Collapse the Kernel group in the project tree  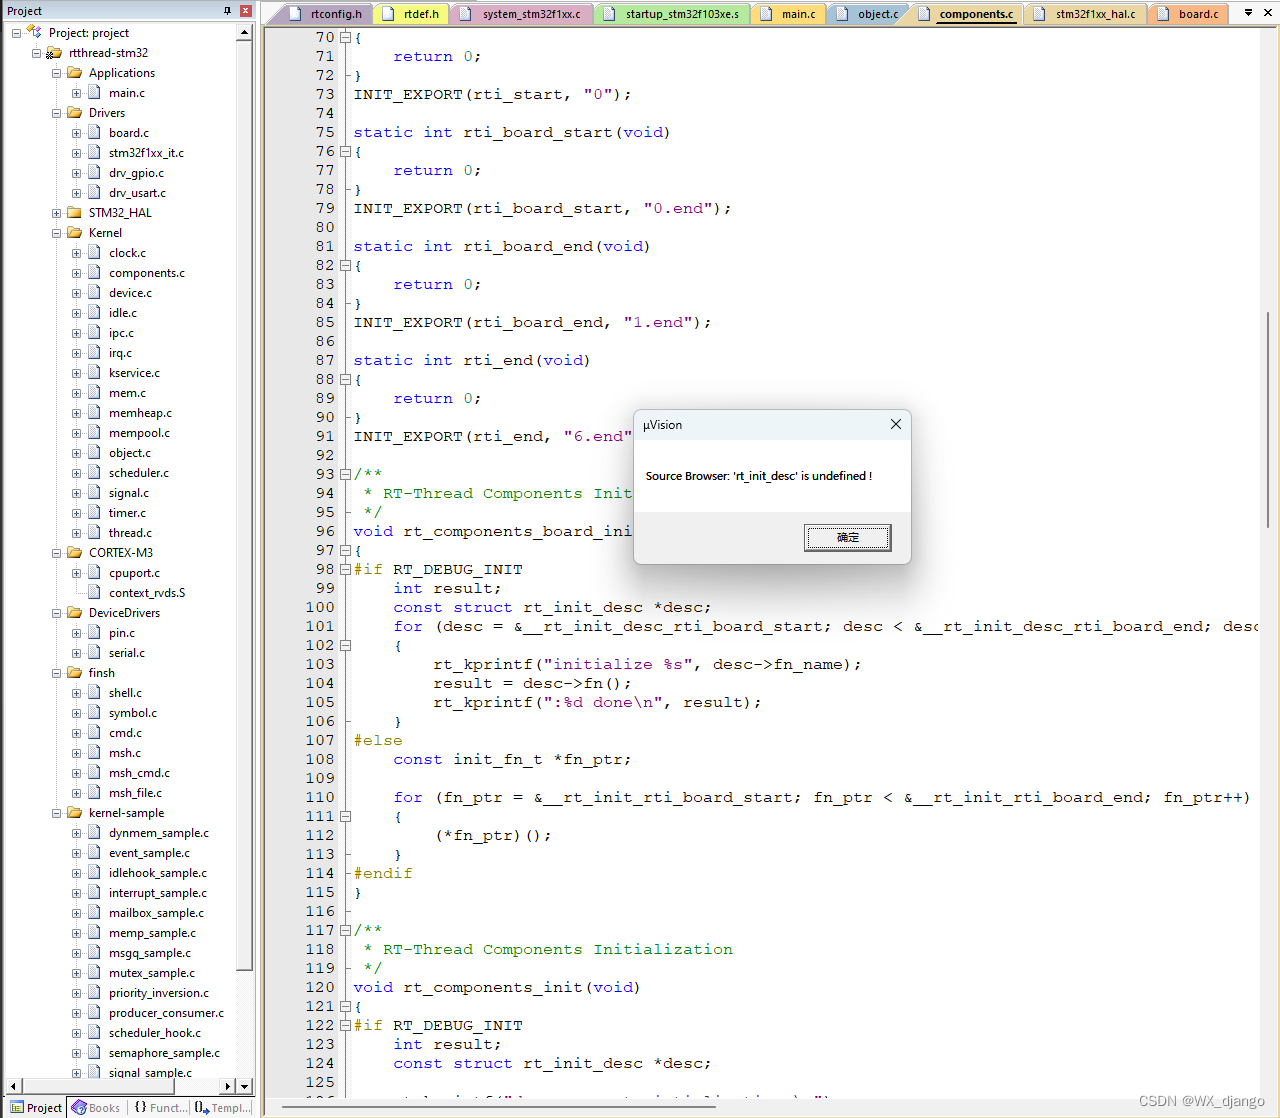[x=56, y=233]
